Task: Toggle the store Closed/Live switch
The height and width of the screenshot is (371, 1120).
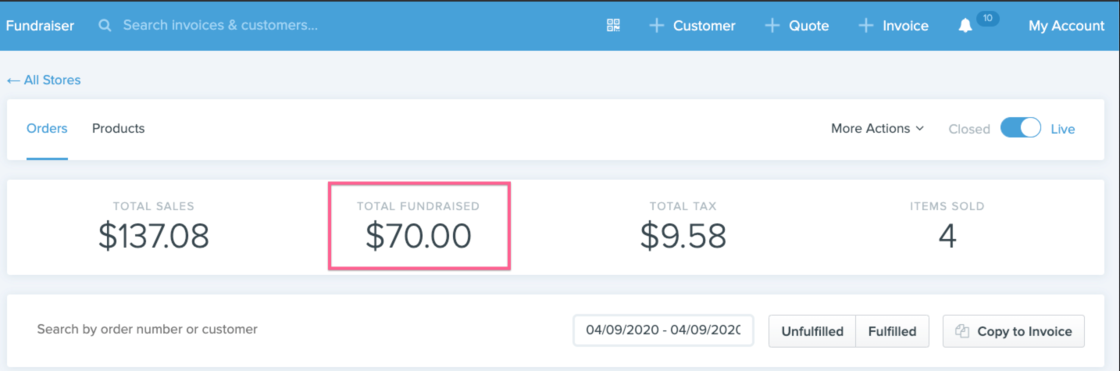Action: click(1020, 129)
